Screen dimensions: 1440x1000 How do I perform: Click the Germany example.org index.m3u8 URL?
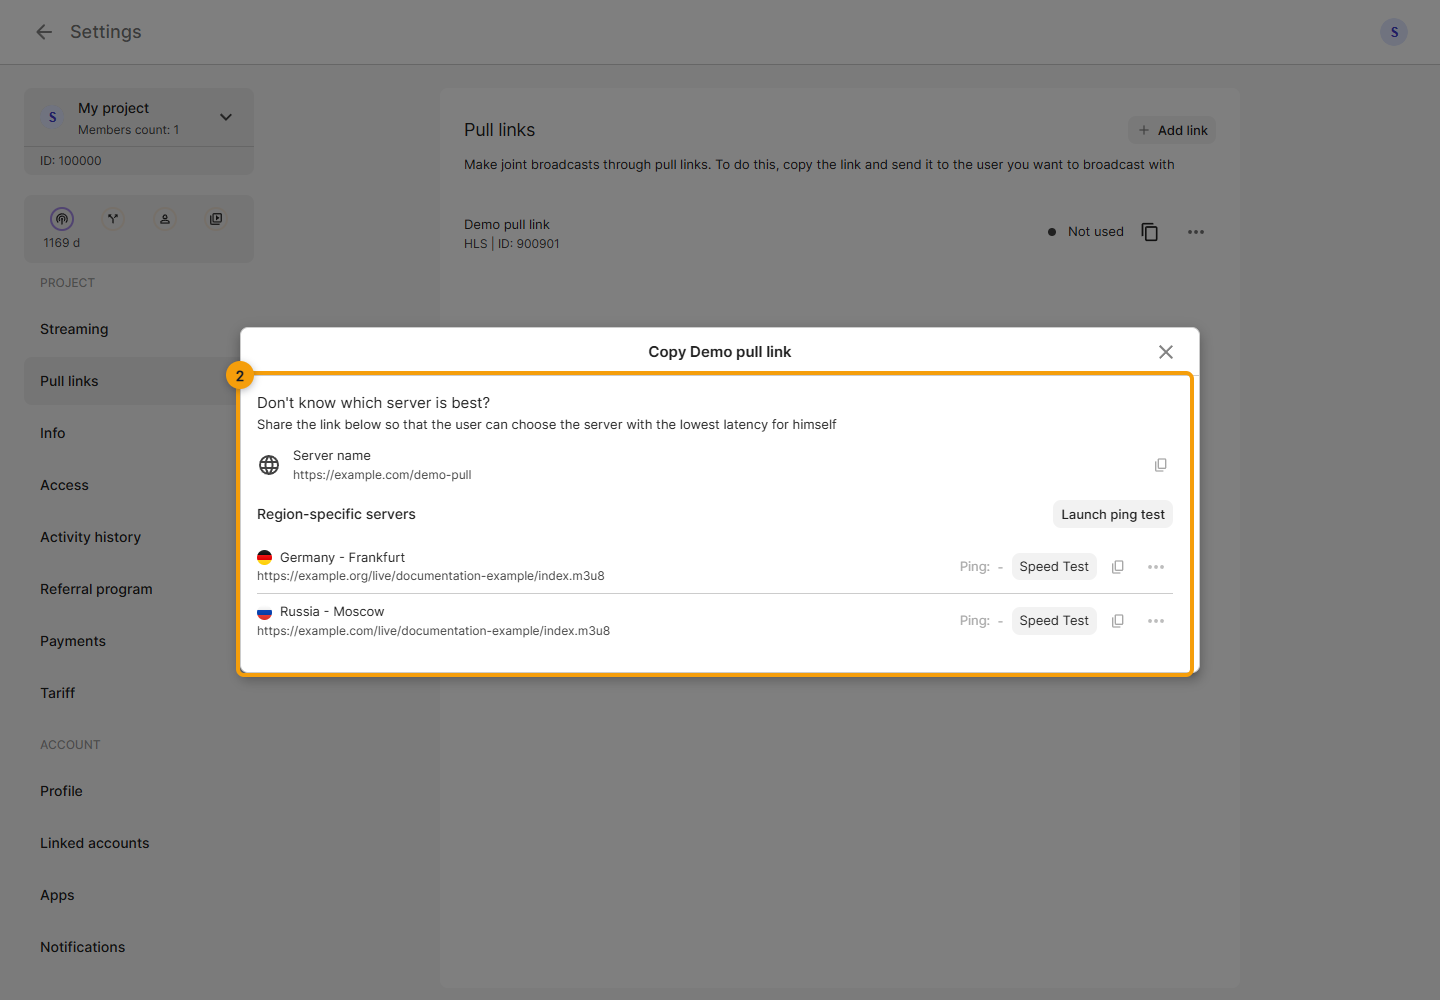point(431,576)
